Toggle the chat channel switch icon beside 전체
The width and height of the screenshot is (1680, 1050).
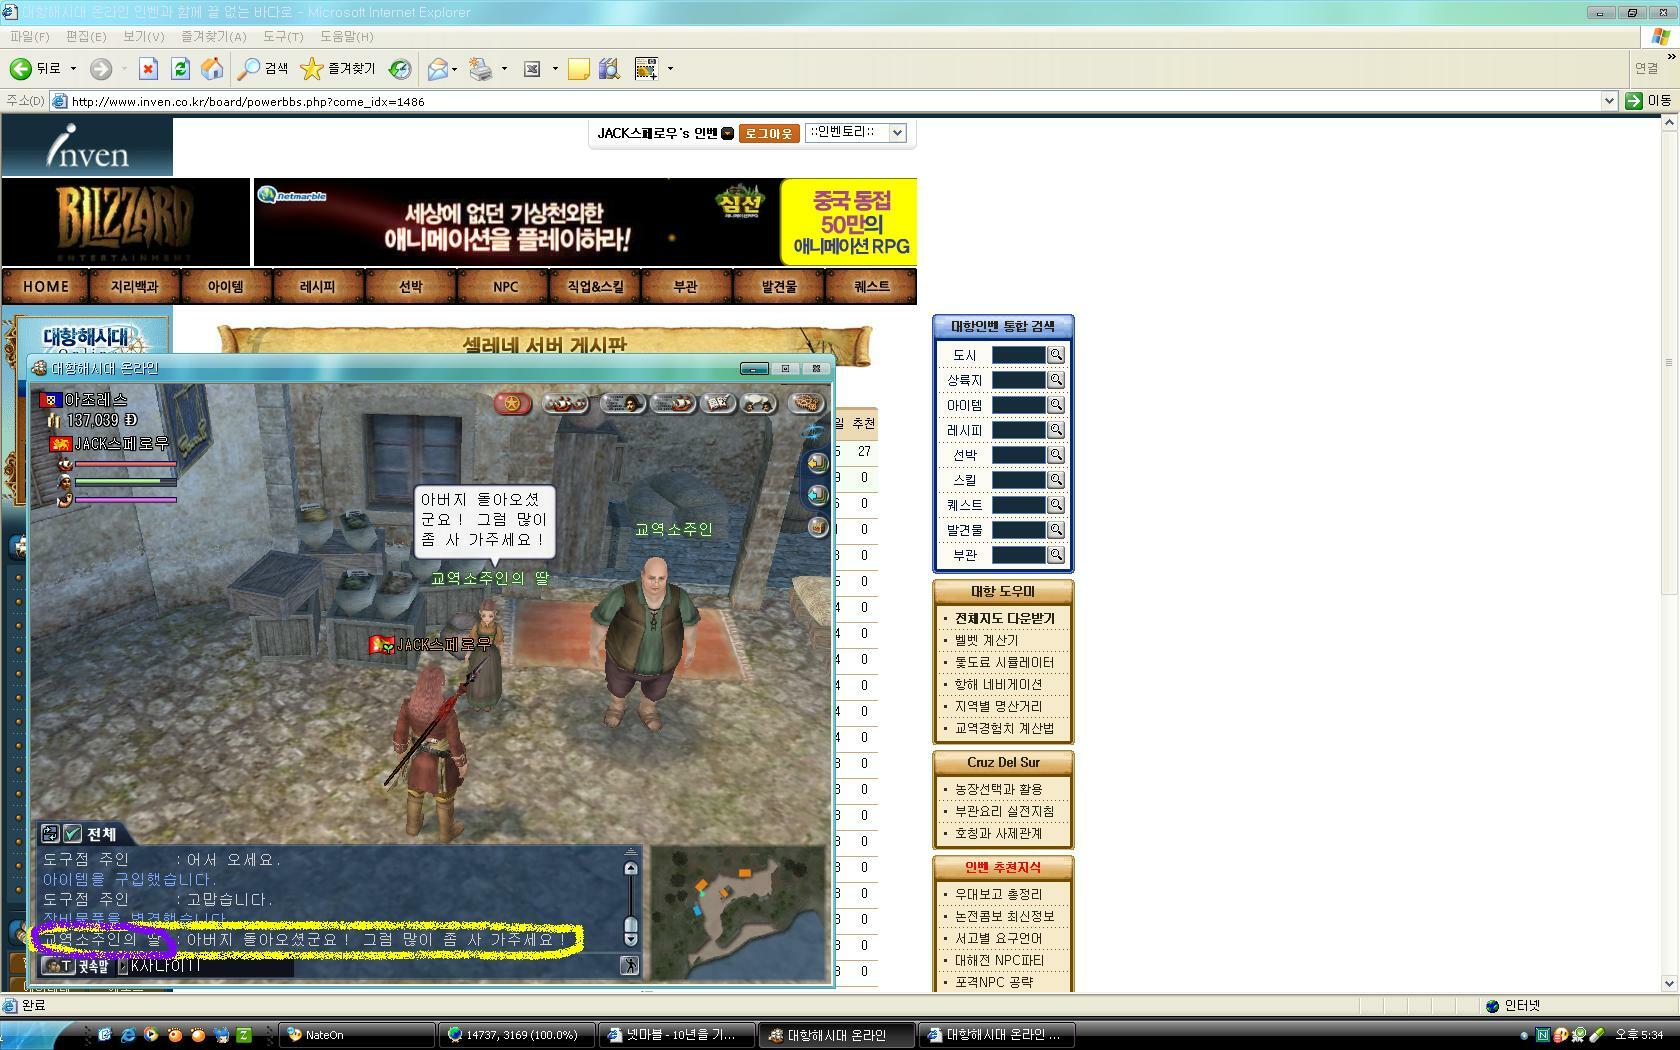point(50,834)
